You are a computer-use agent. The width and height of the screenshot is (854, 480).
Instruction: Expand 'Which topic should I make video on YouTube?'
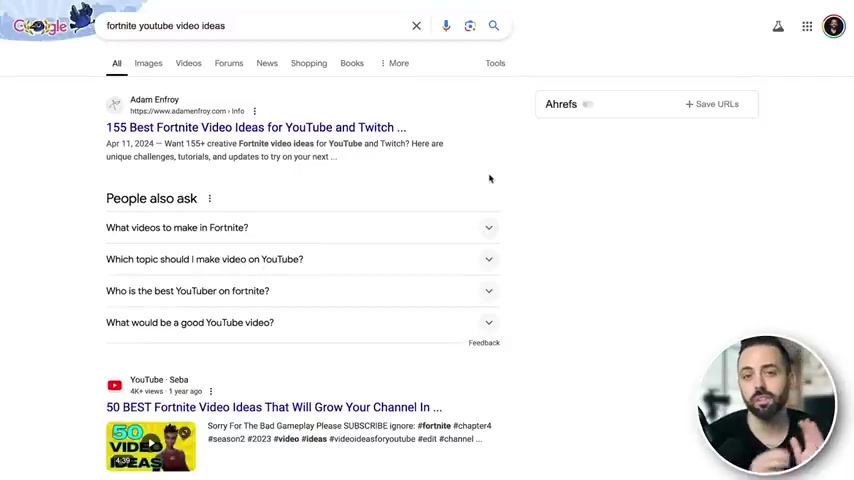(x=303, y=259)
